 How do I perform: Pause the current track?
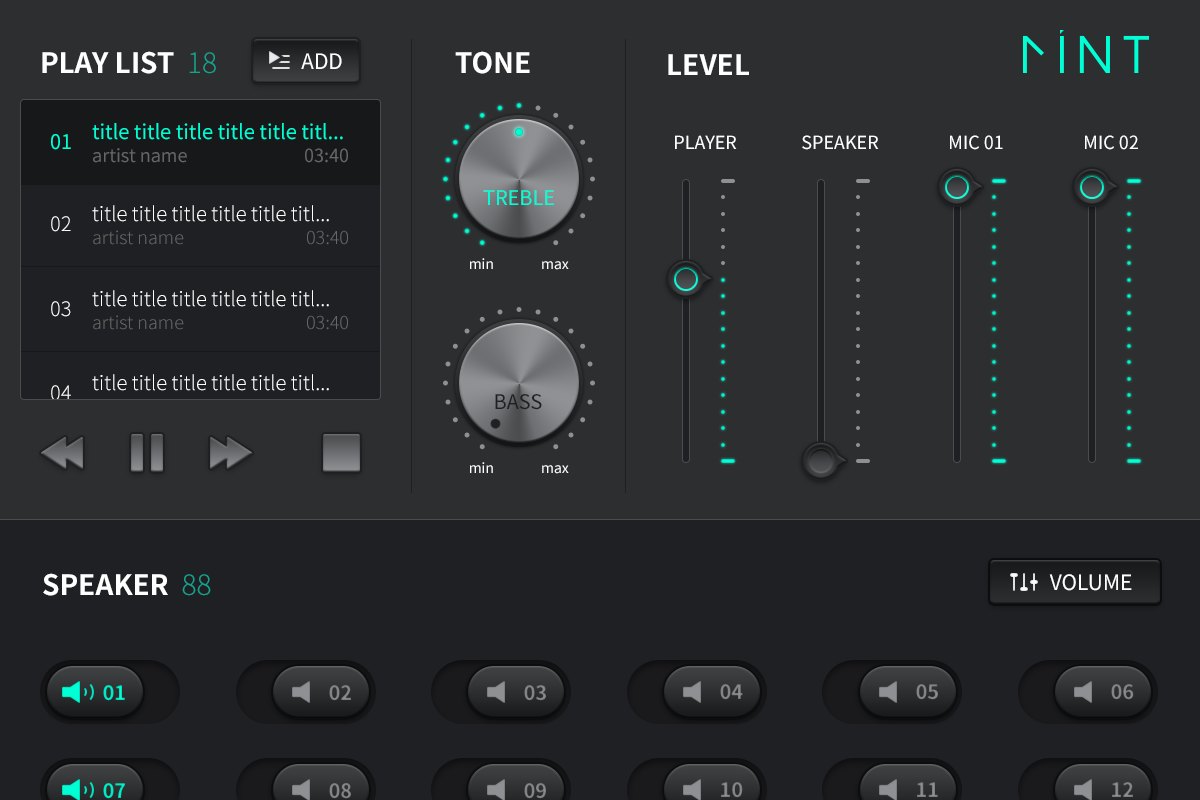147,453
